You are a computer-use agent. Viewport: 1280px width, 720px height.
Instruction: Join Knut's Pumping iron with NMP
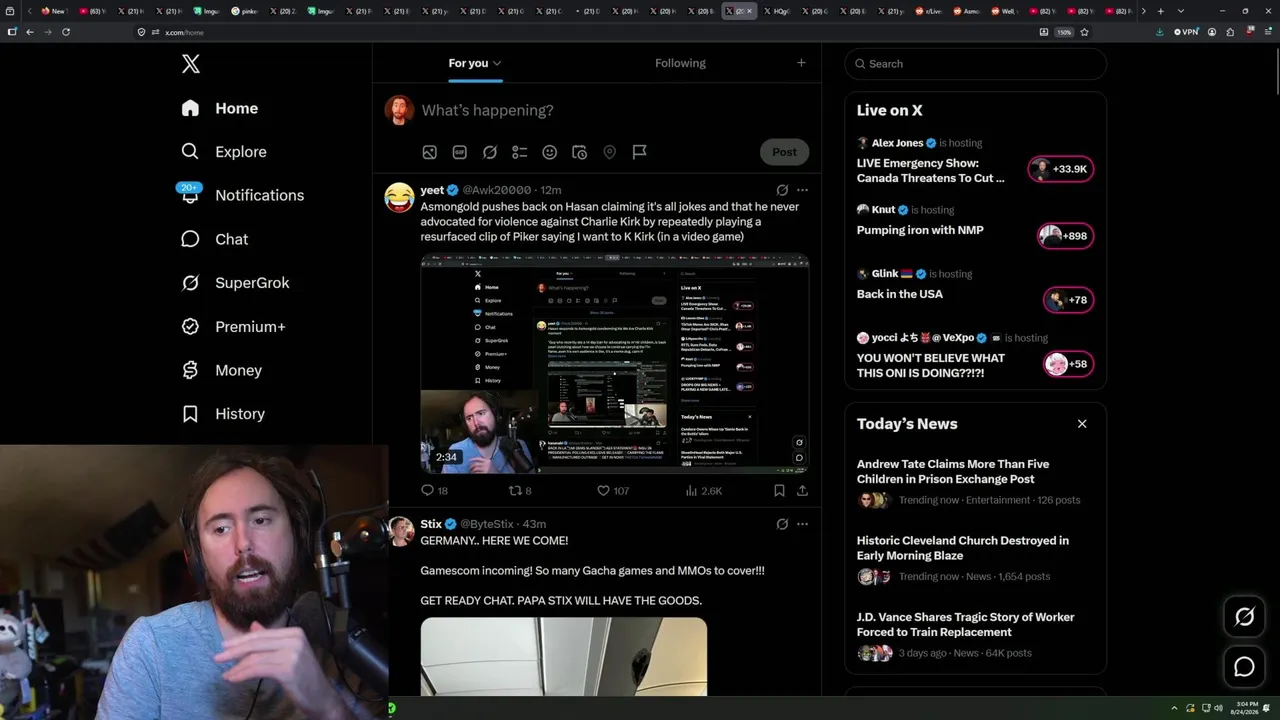tap(920, 230)
